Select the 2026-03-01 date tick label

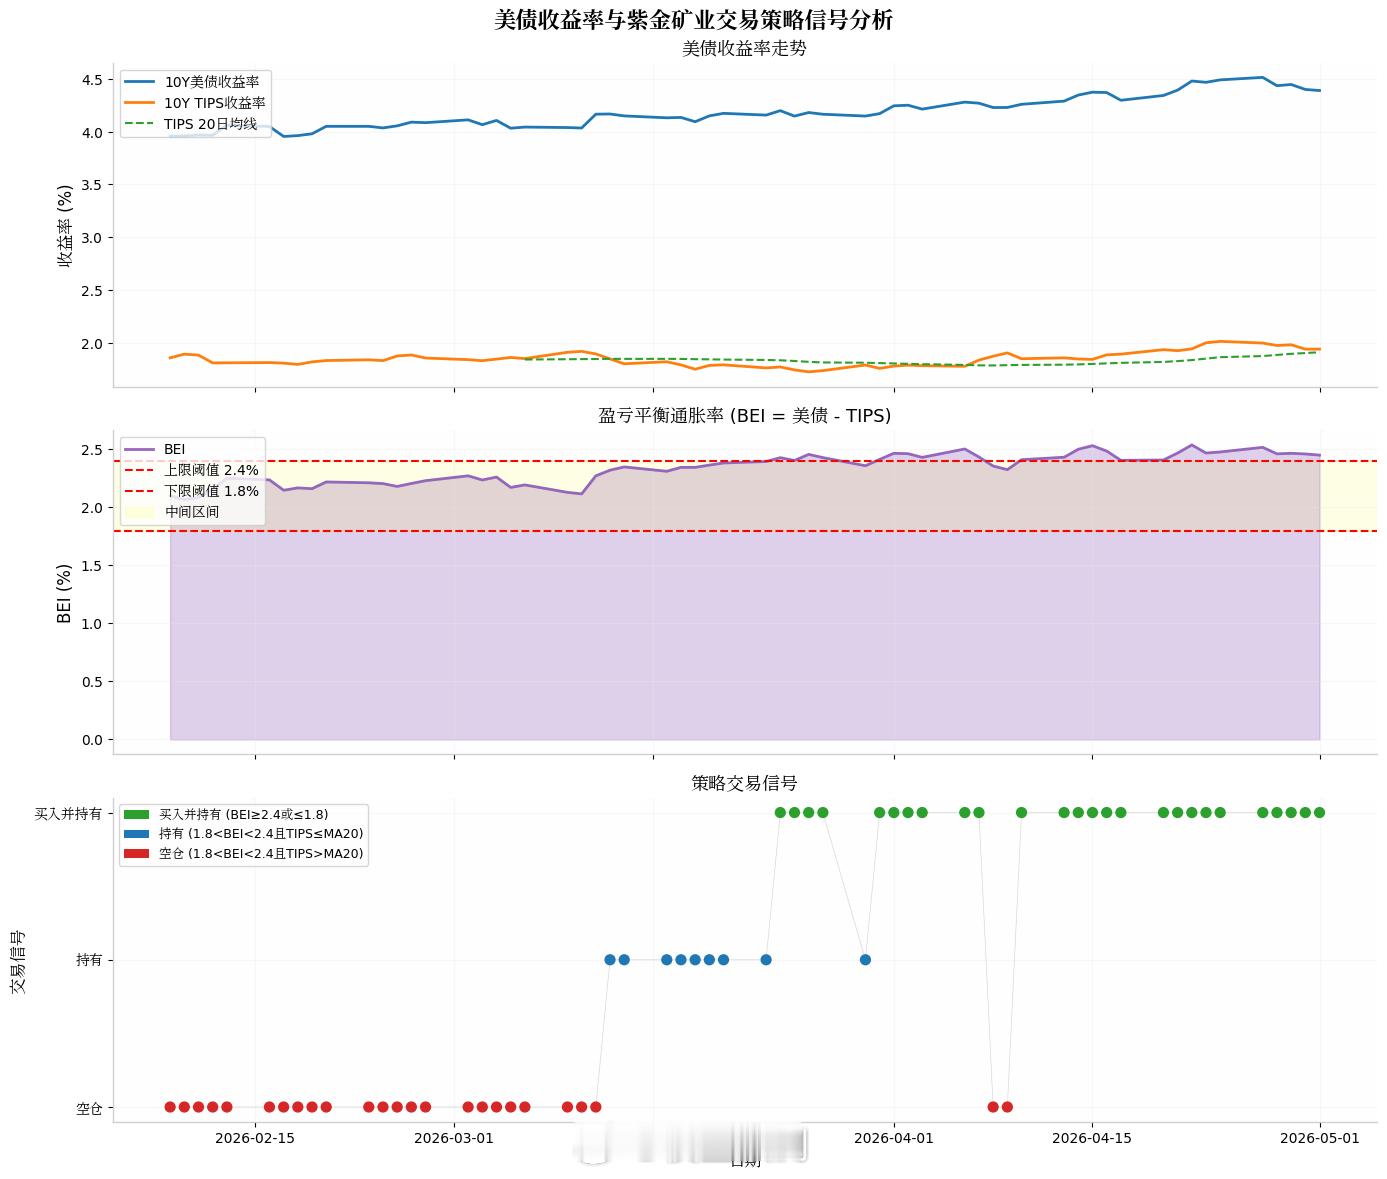coord(454,1138)
